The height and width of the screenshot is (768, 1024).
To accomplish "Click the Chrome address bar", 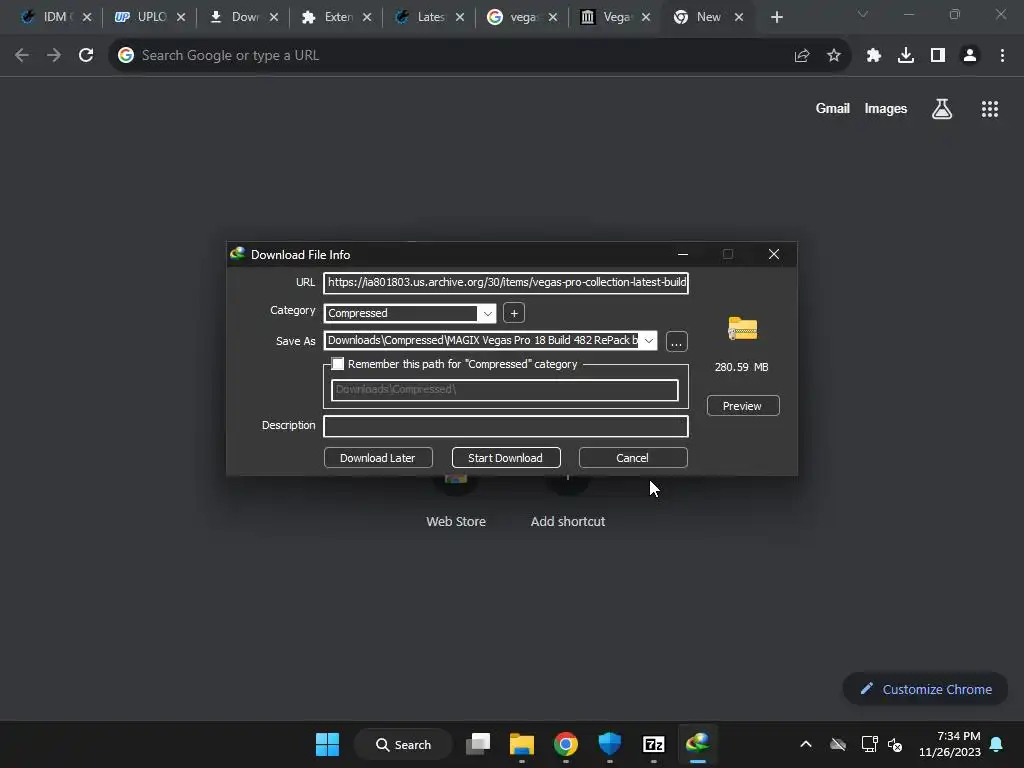I will click(x=457, y=56).
